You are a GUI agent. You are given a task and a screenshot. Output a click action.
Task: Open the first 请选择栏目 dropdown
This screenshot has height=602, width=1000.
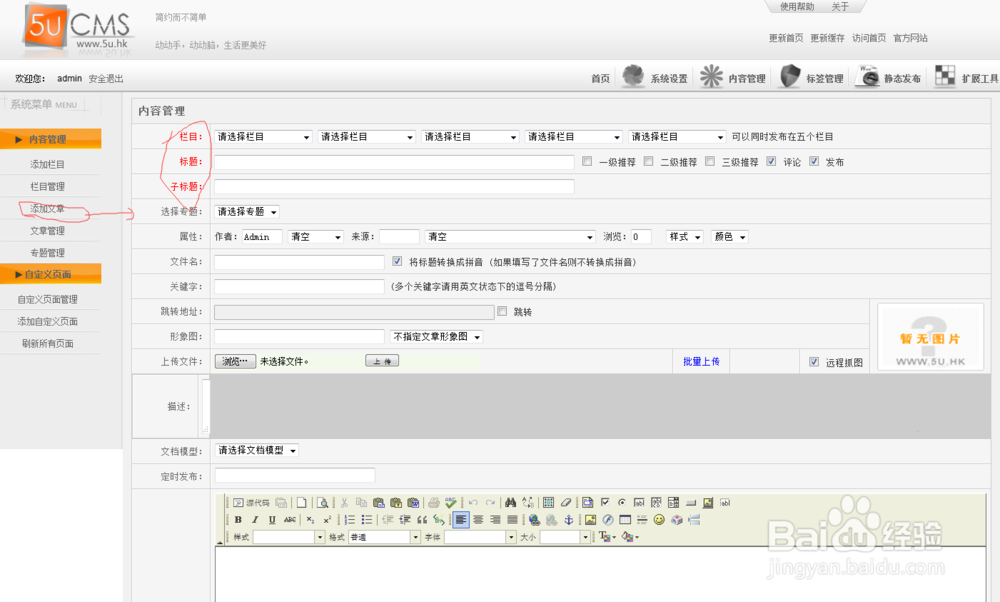pos(263,136)
